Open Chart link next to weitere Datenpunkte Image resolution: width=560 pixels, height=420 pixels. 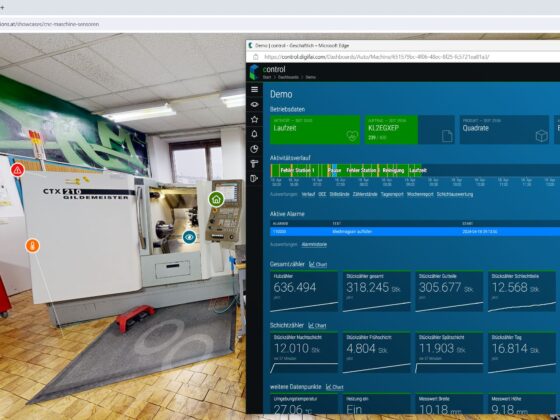pos(335,387)
